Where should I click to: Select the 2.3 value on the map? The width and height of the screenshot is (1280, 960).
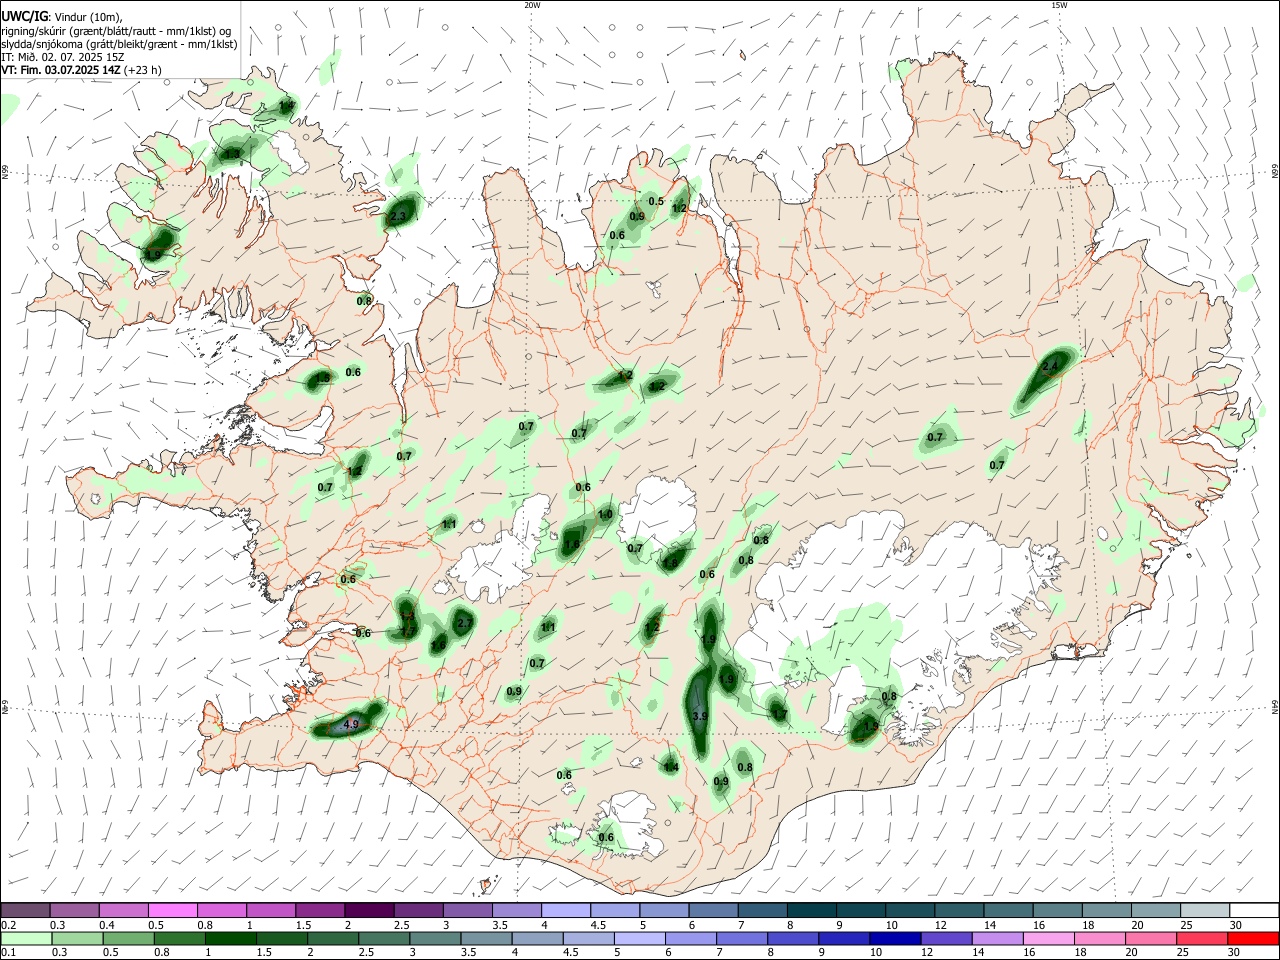[399, 216]
